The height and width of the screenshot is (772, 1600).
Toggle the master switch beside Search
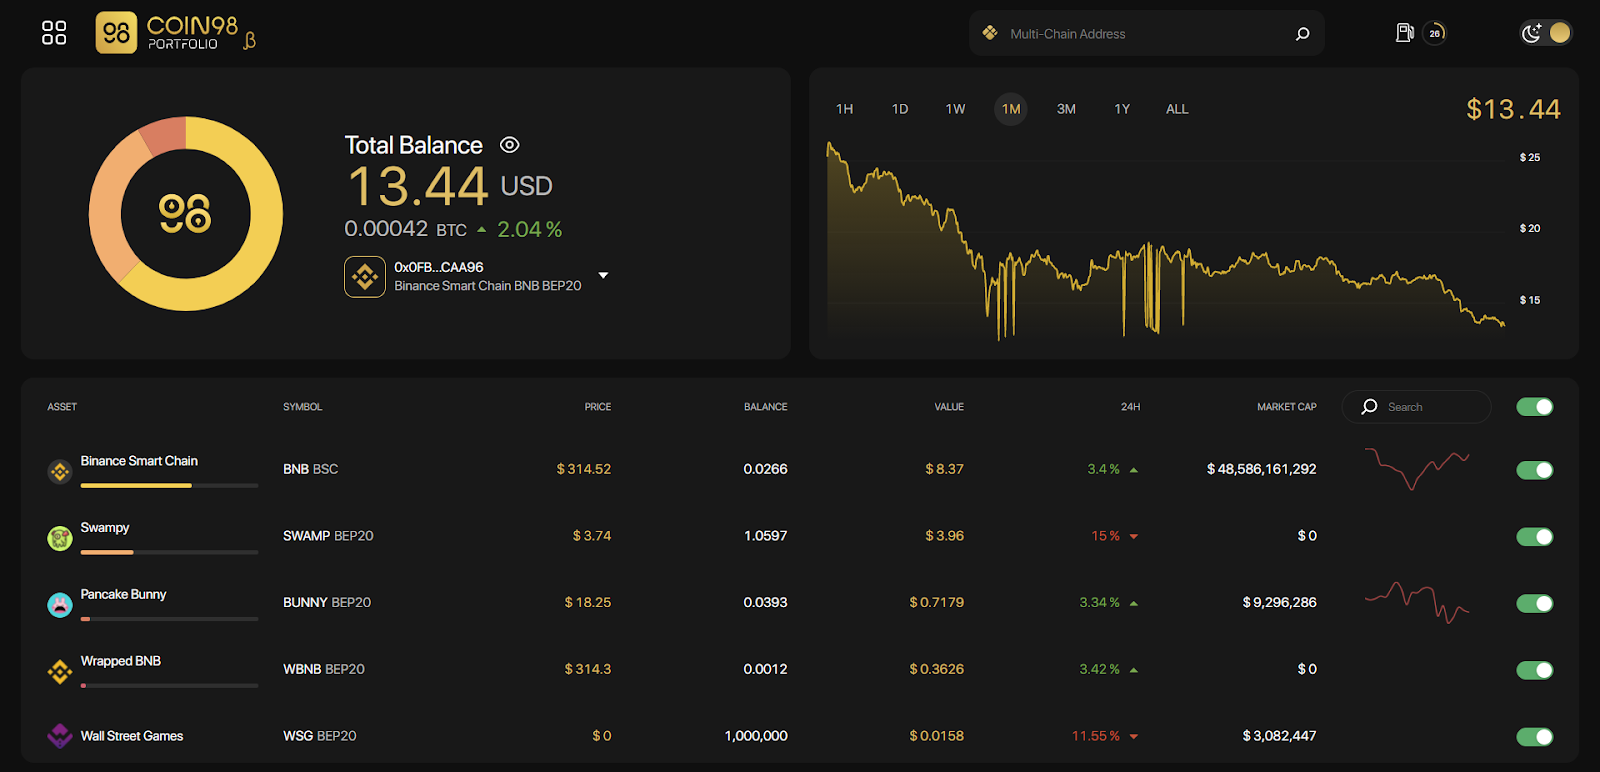[x=1534, y=407]
